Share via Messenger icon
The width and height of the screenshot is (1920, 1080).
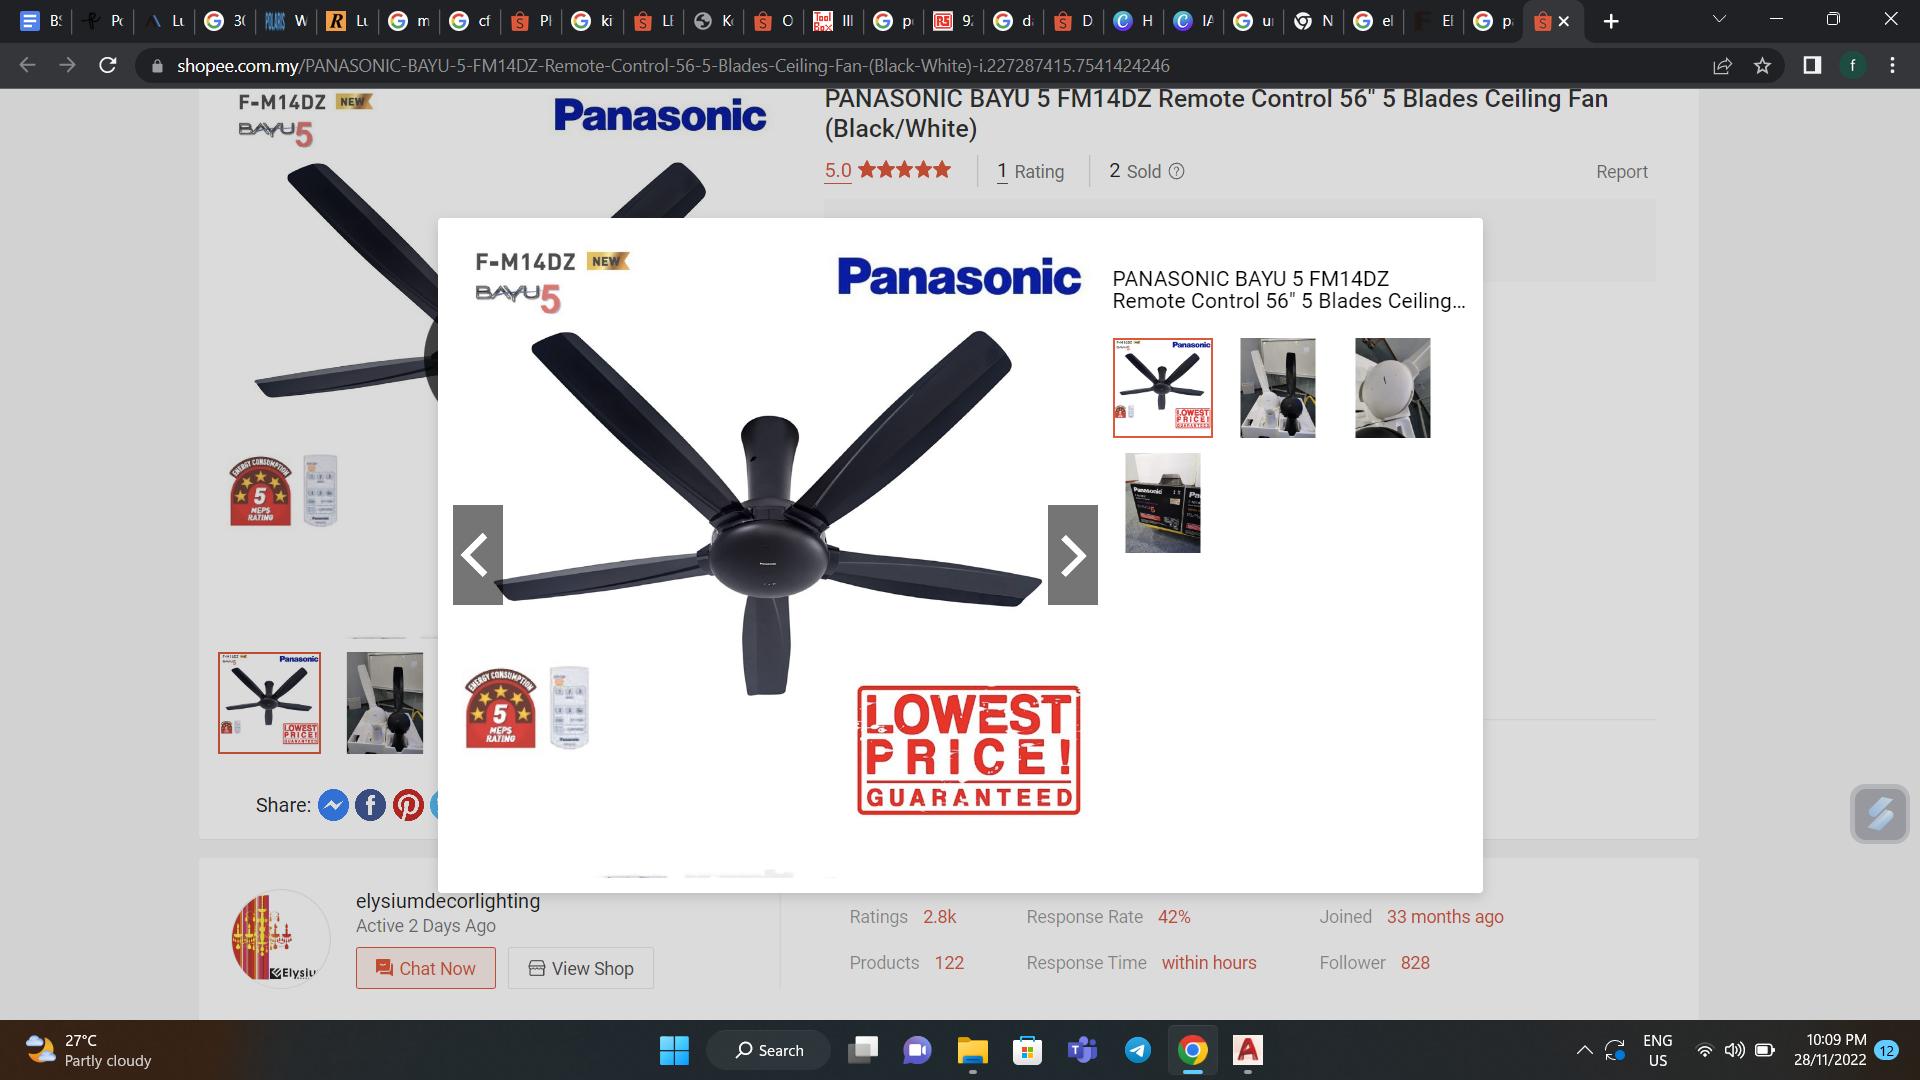pyautogui.click(x=333, y=805)
